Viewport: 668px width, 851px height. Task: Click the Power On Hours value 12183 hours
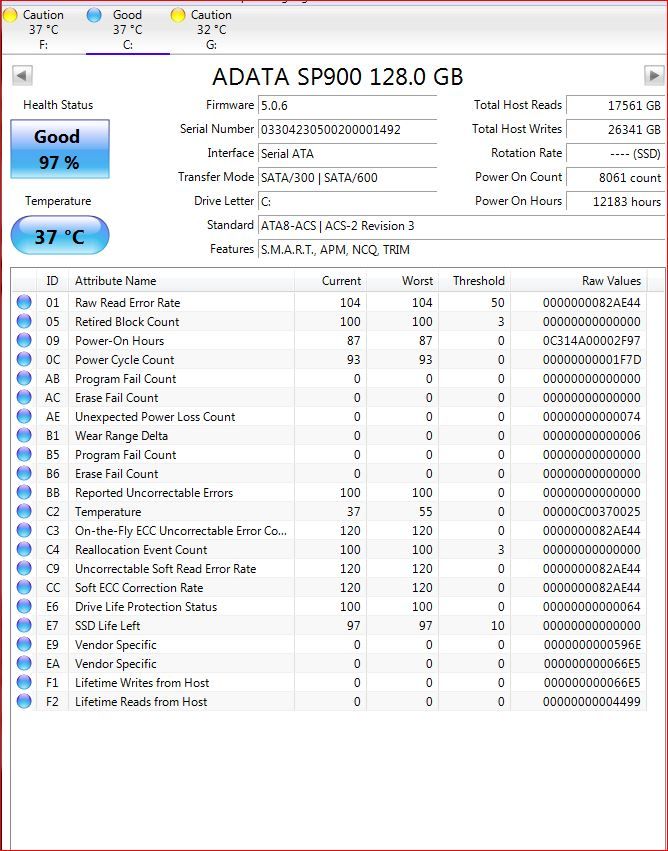point(615,201)
